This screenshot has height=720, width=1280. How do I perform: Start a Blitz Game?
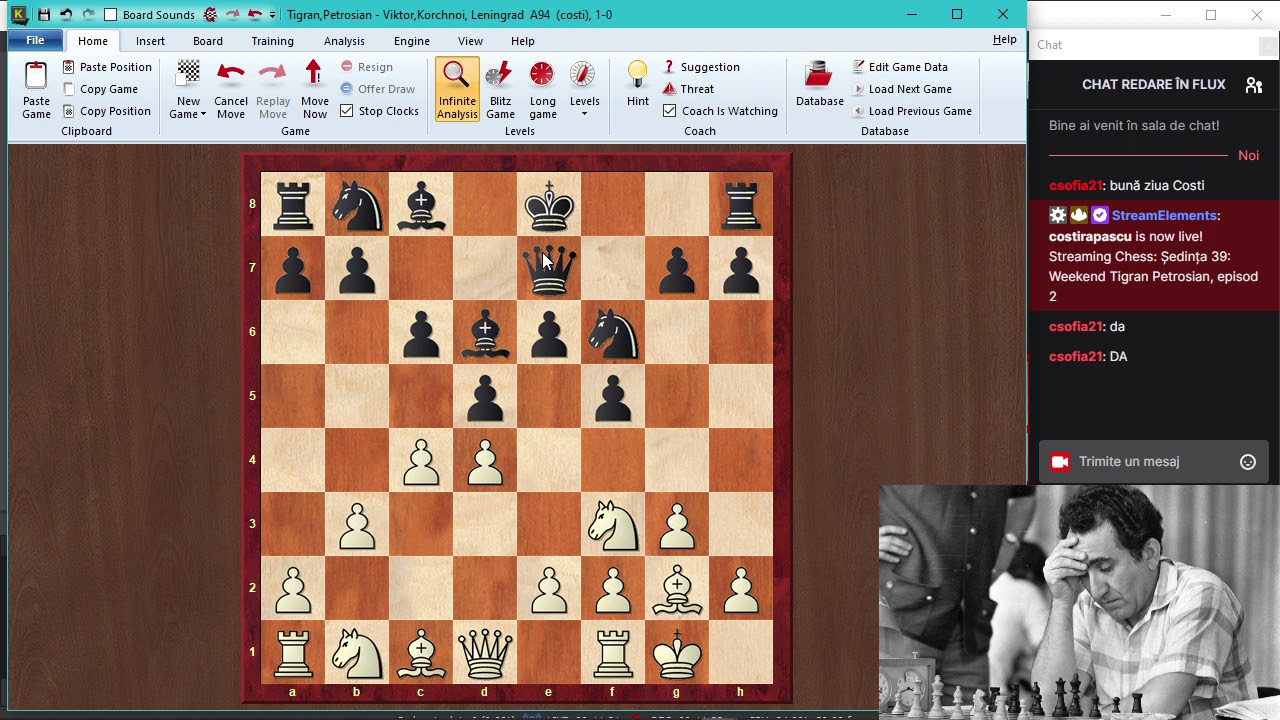(500, 89)
